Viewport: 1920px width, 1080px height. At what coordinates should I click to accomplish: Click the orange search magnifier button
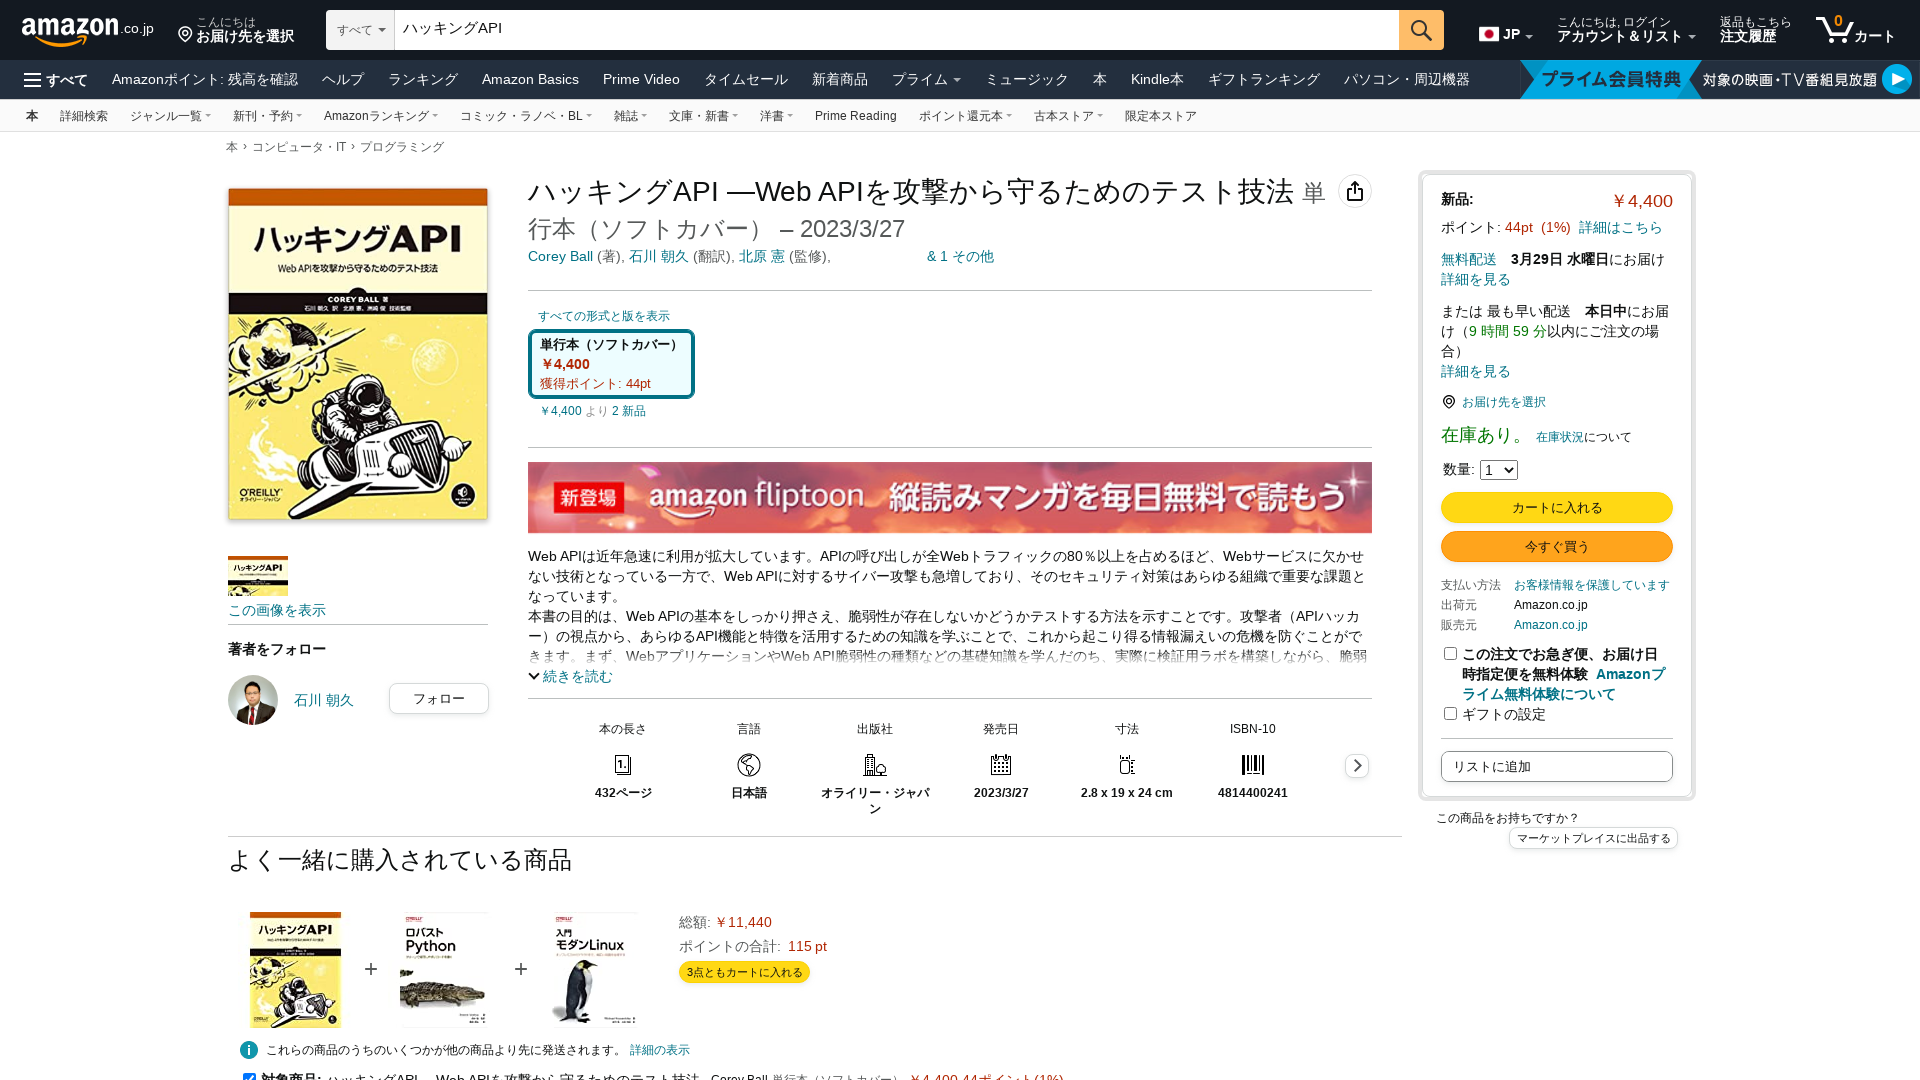point(1421,30)
